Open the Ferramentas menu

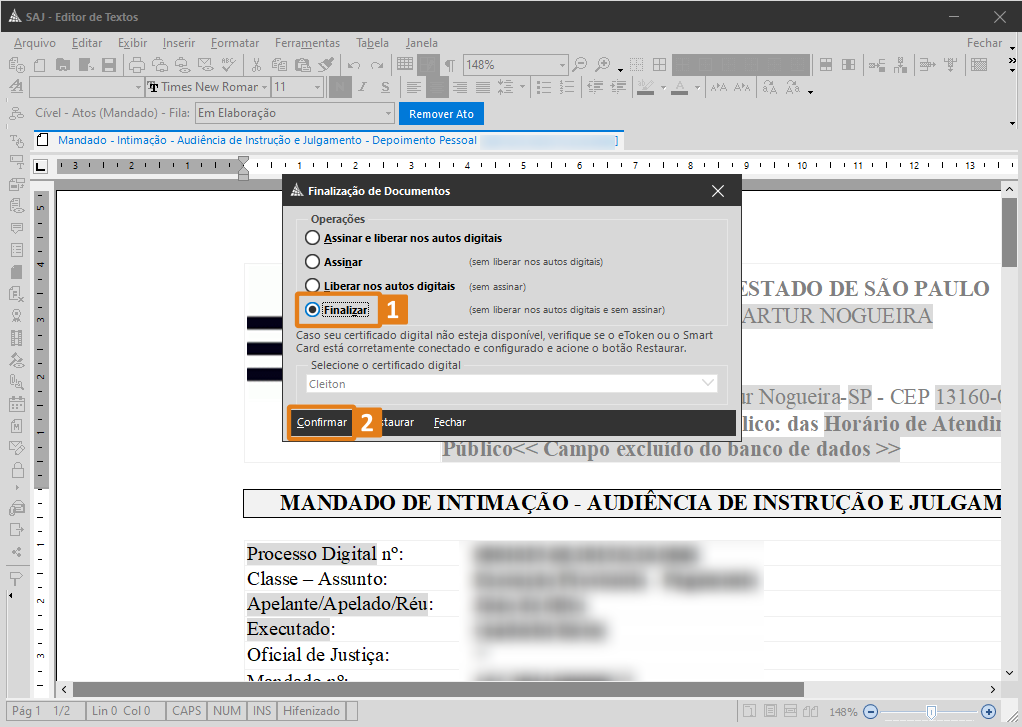coord(307,43)
